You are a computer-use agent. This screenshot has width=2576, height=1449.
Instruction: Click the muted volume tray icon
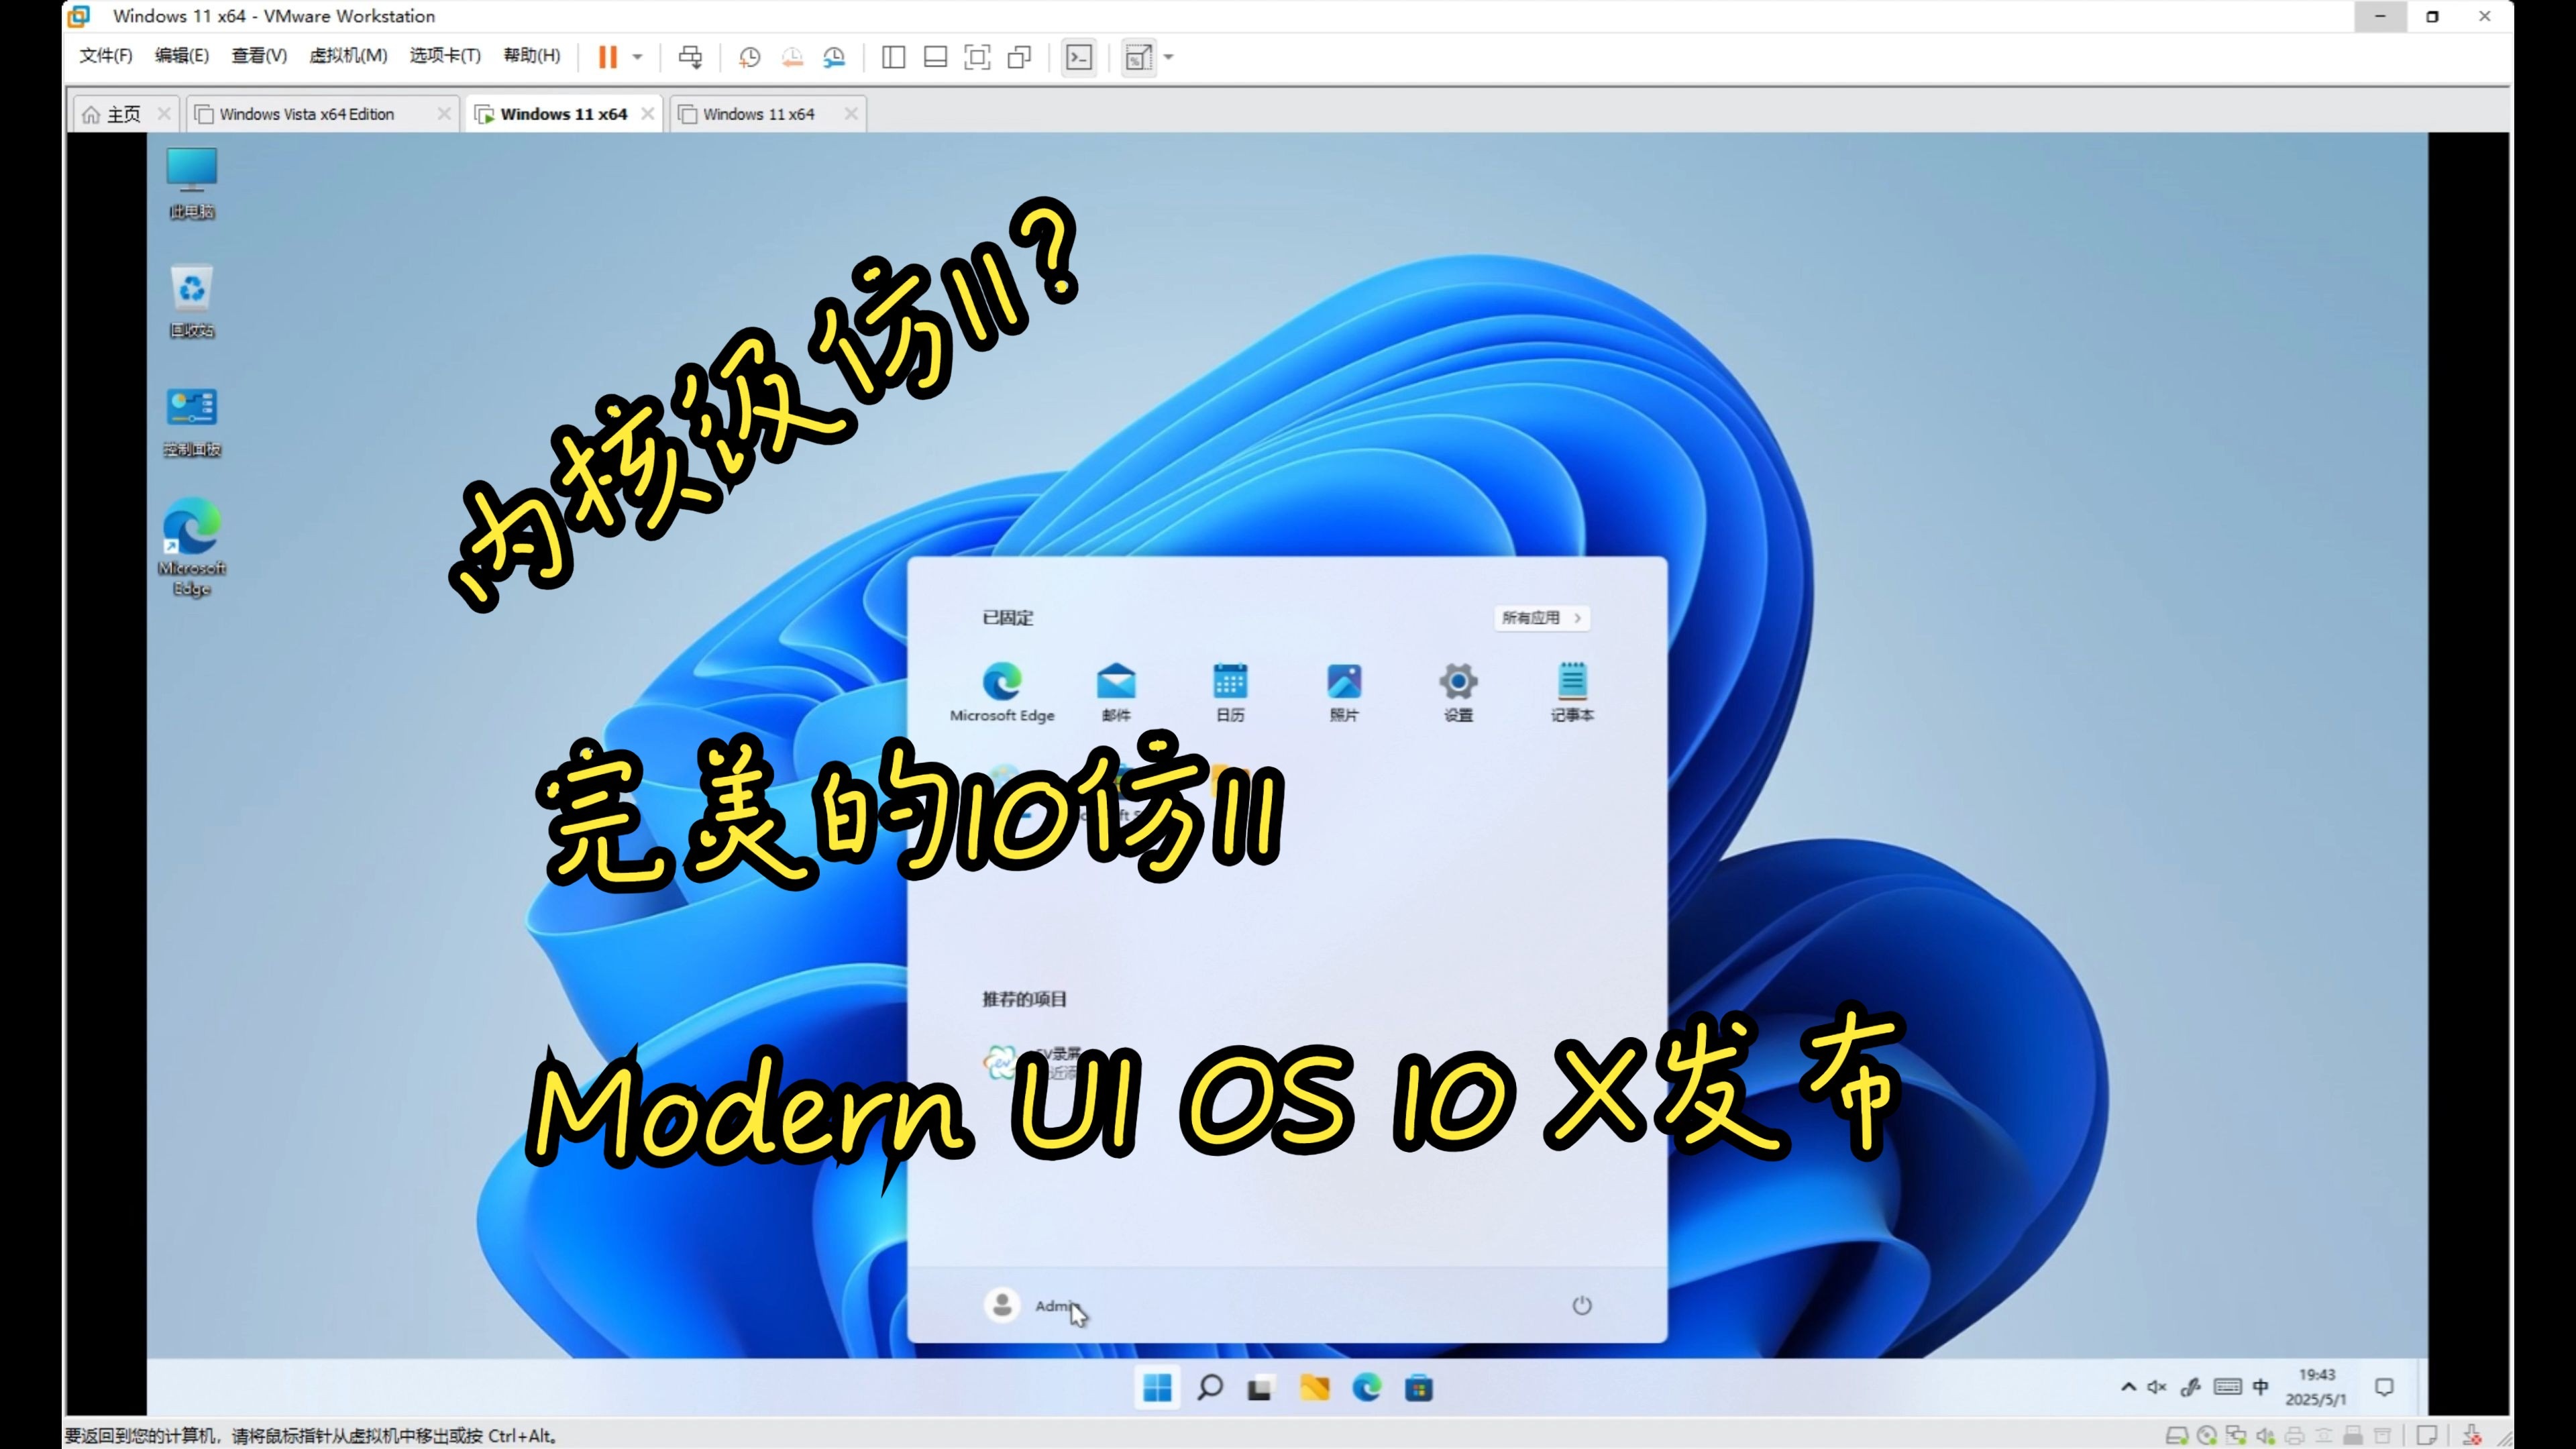pos(2157,1387)
